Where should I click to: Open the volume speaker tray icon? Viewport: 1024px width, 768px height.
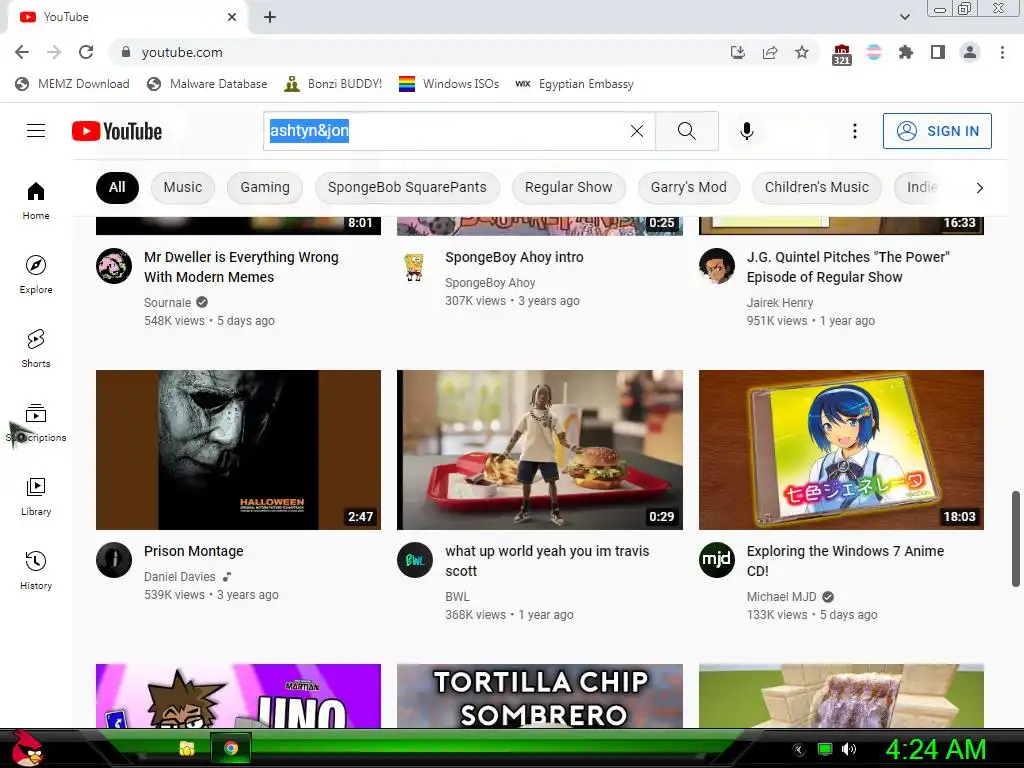point(849,749)
